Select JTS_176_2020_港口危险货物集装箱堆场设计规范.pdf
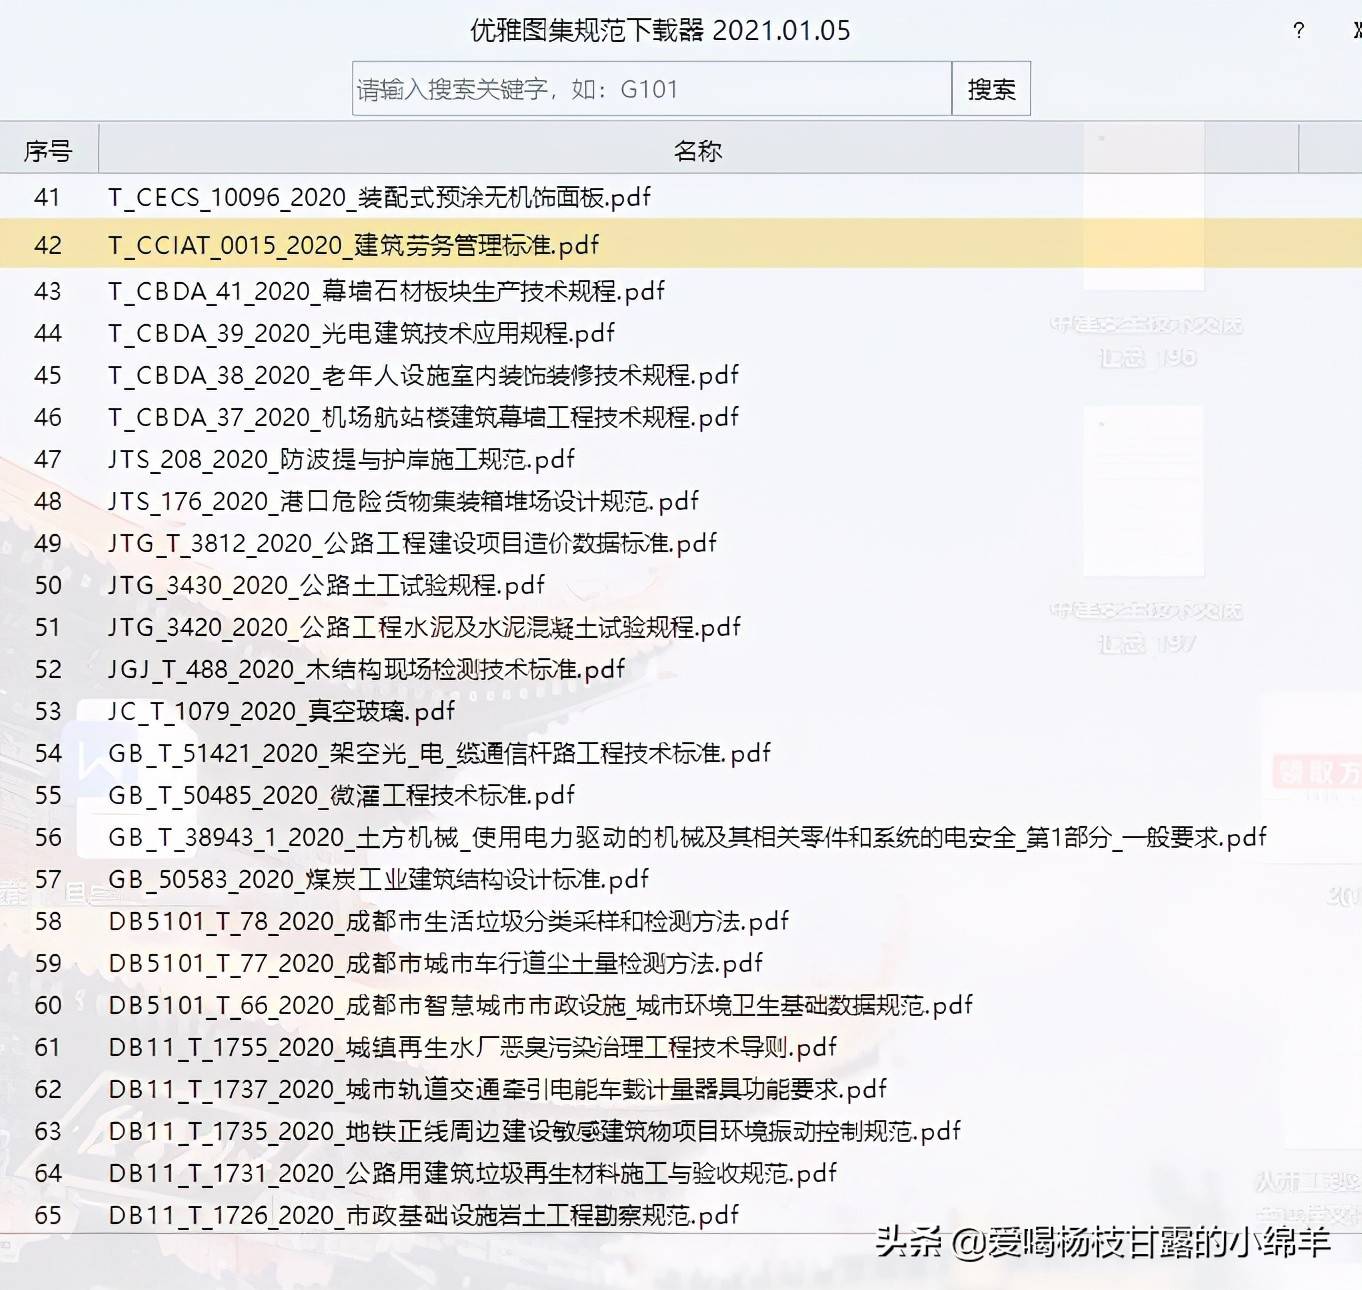 403,501
